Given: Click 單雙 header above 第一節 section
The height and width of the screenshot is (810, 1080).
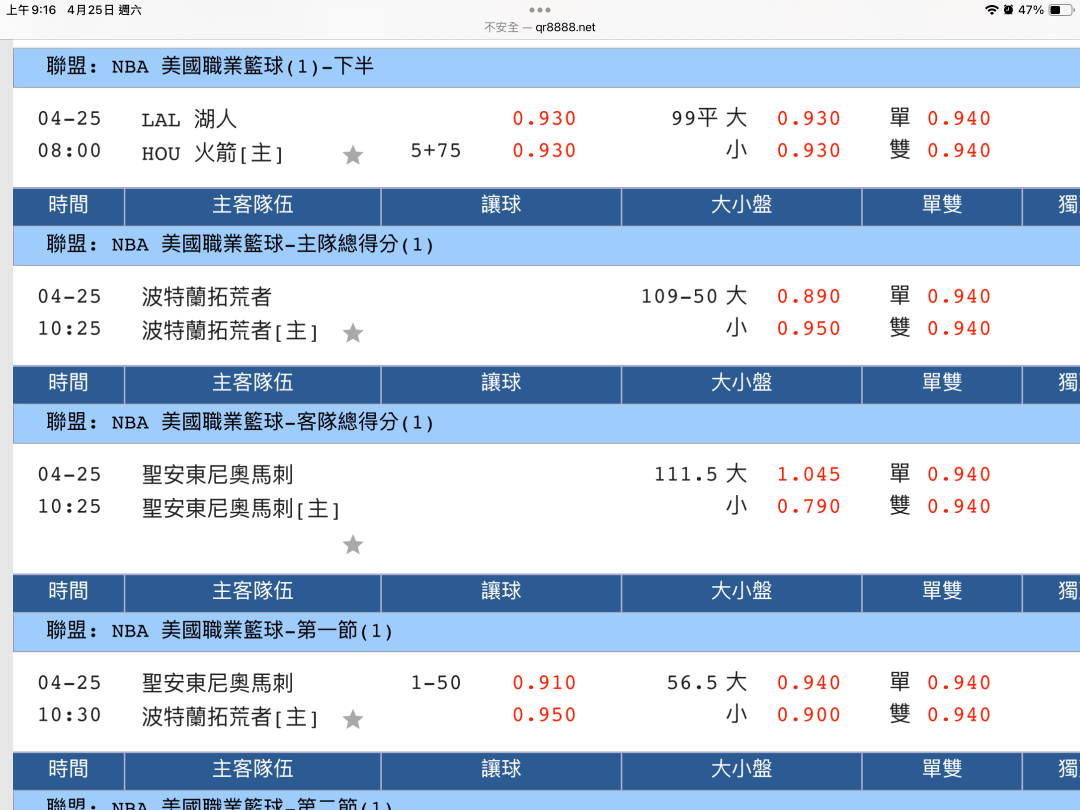Looking at the screenshot, I should coord(942,592).
